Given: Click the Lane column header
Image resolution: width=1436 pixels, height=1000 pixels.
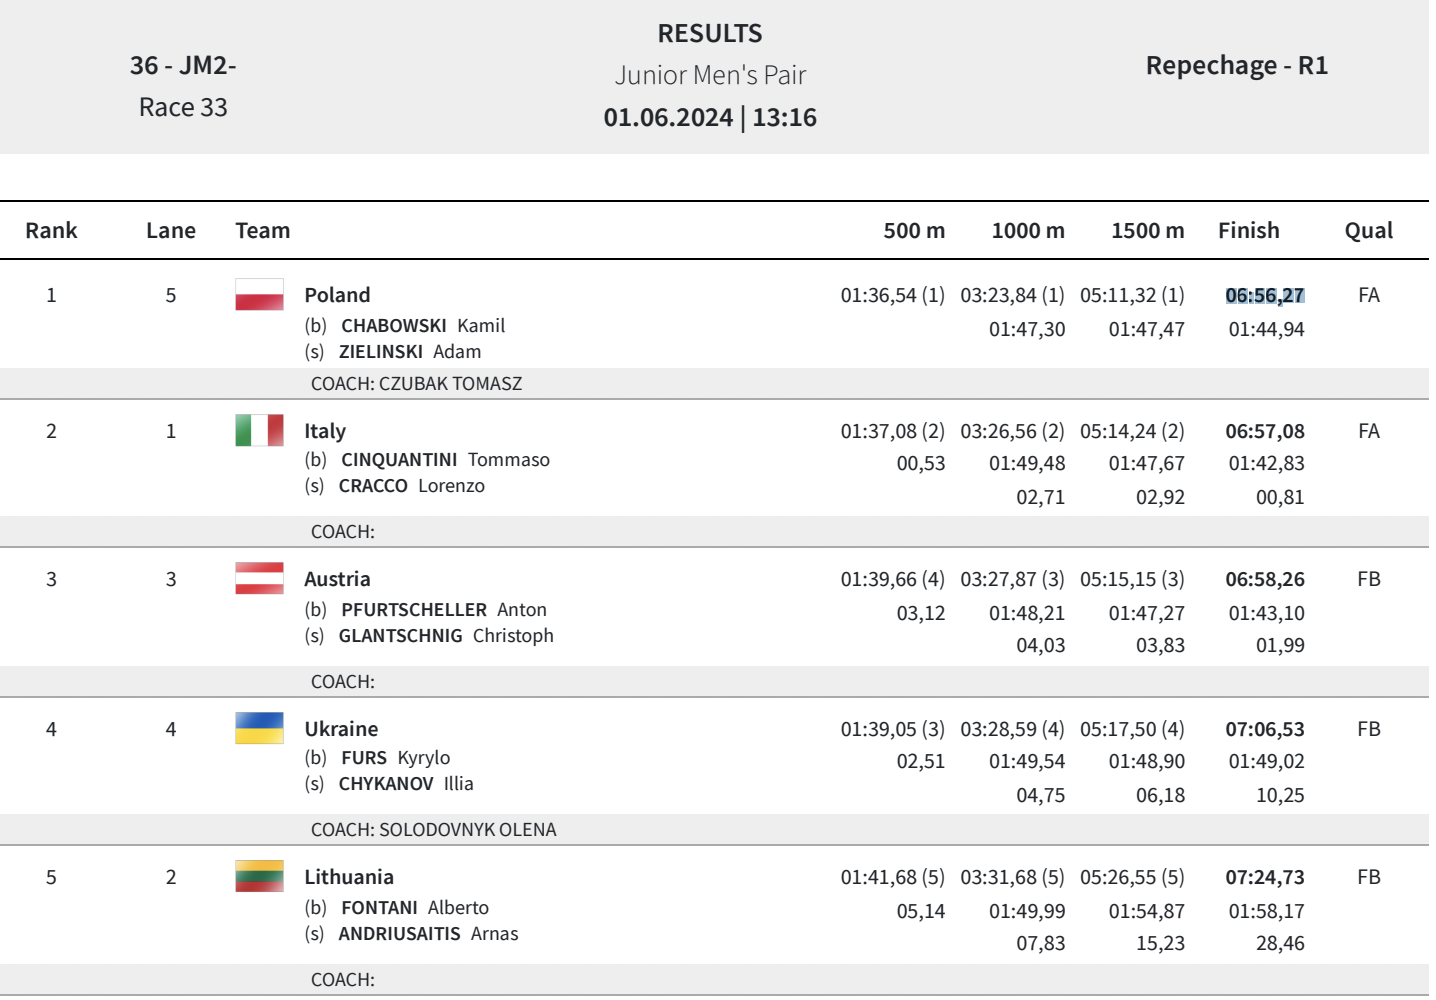Looking at the screenshot, I should click(170, 230).
